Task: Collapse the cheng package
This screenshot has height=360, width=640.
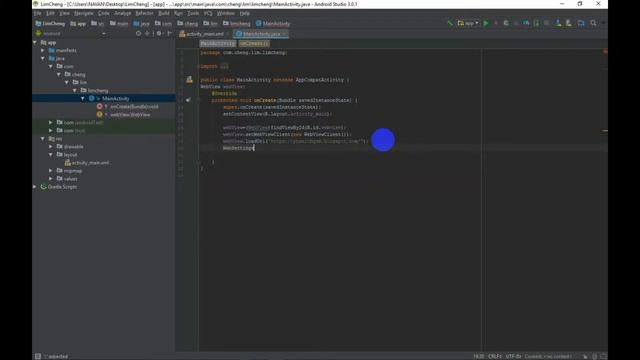Action: pos(59,74)
